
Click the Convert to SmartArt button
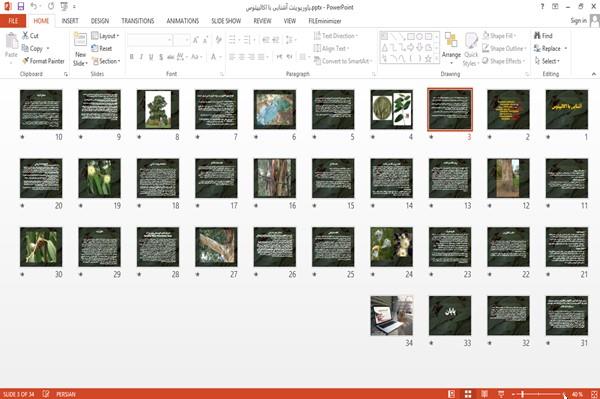(342, 61)
